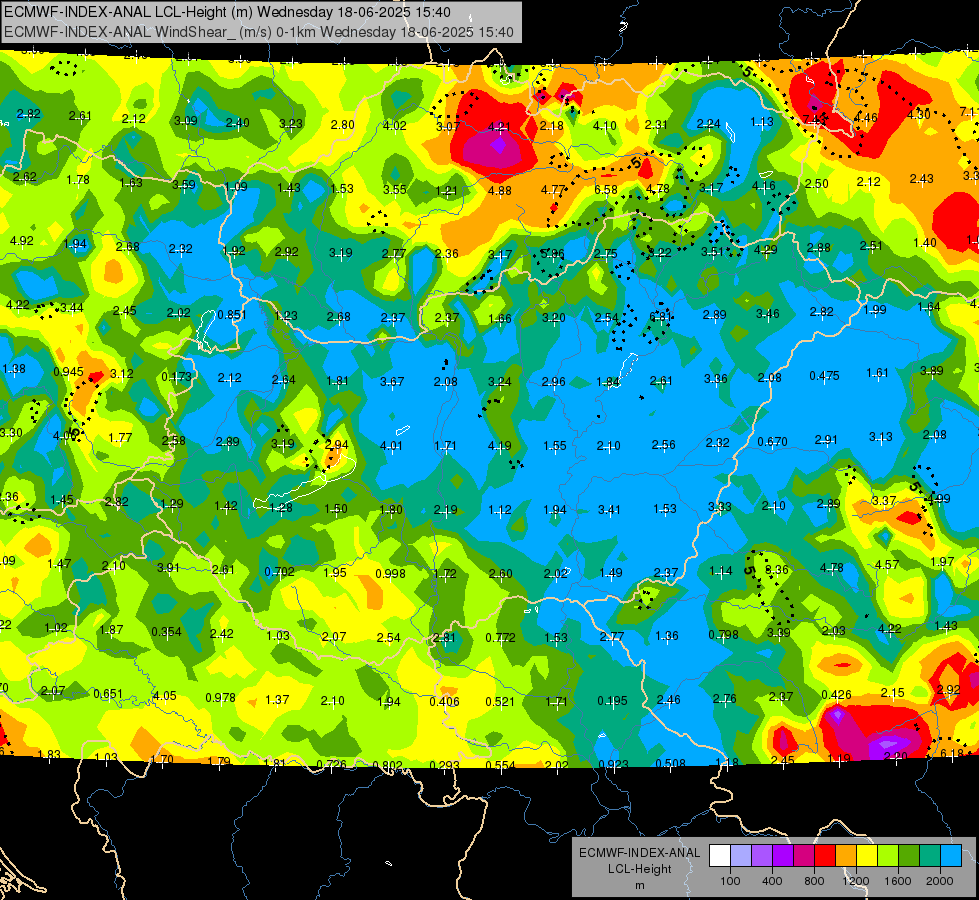Click the wind shear value 6.58
979x900 pixels.
pyautogui.click(x=606, y=189)
